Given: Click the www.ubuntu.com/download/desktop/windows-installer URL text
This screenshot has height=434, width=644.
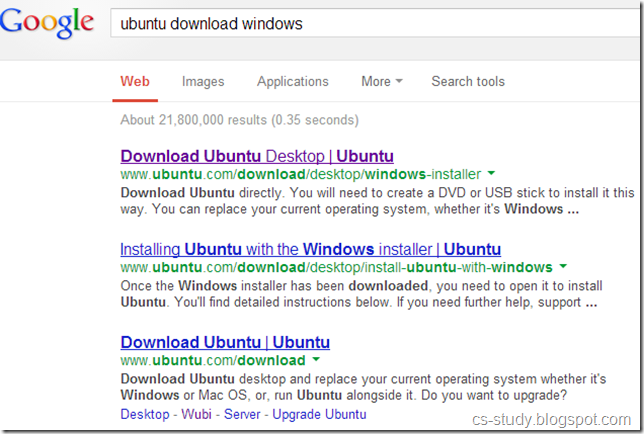Looking at the screenshot, I should (x=301, y=174).
